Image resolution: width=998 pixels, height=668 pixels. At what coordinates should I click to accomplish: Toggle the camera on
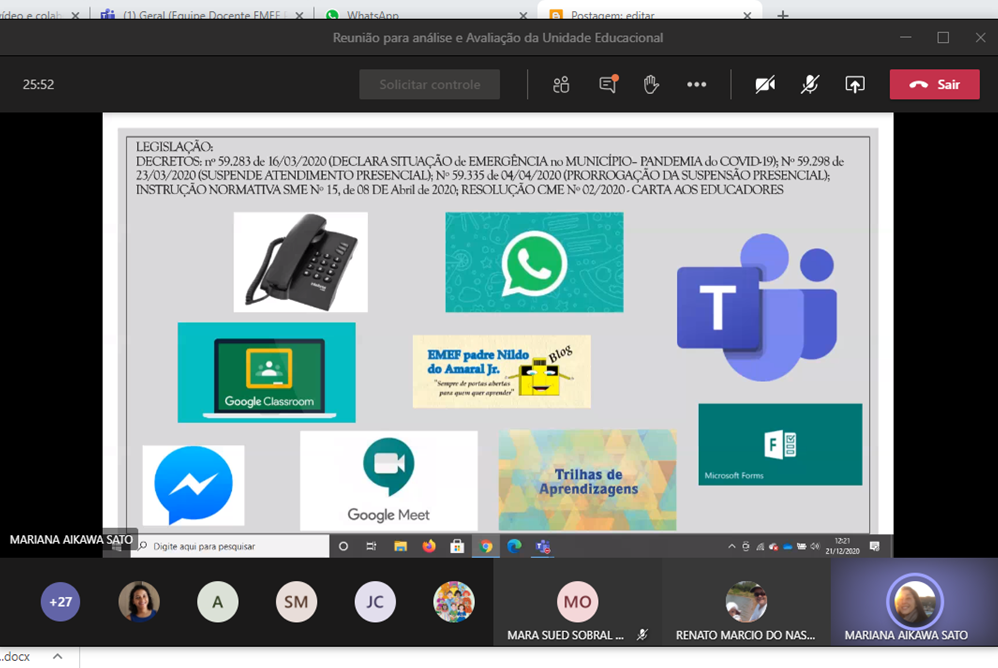click(765, 85)
